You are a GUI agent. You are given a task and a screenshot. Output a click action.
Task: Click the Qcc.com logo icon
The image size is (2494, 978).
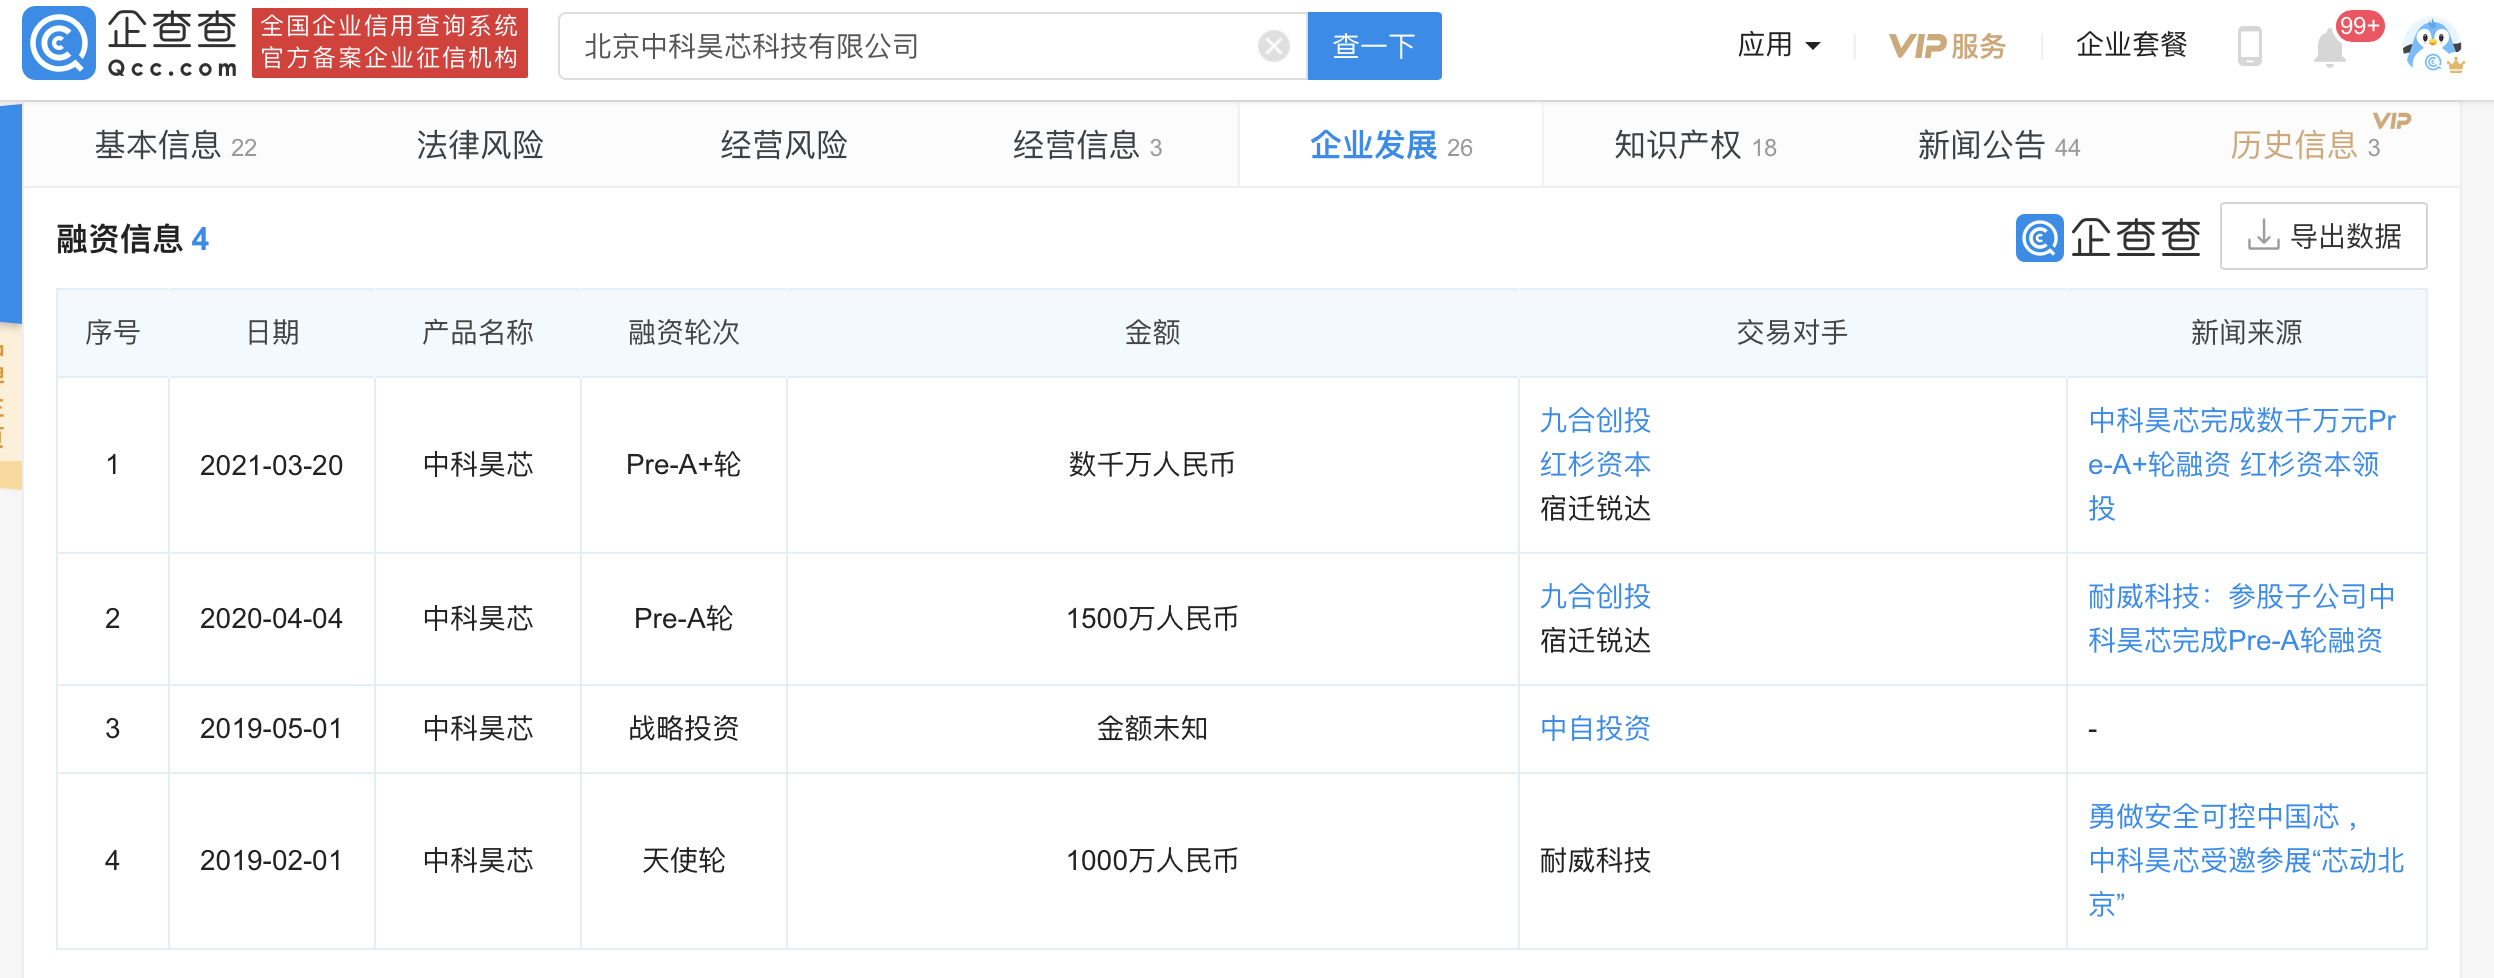[x=59, y=43]
